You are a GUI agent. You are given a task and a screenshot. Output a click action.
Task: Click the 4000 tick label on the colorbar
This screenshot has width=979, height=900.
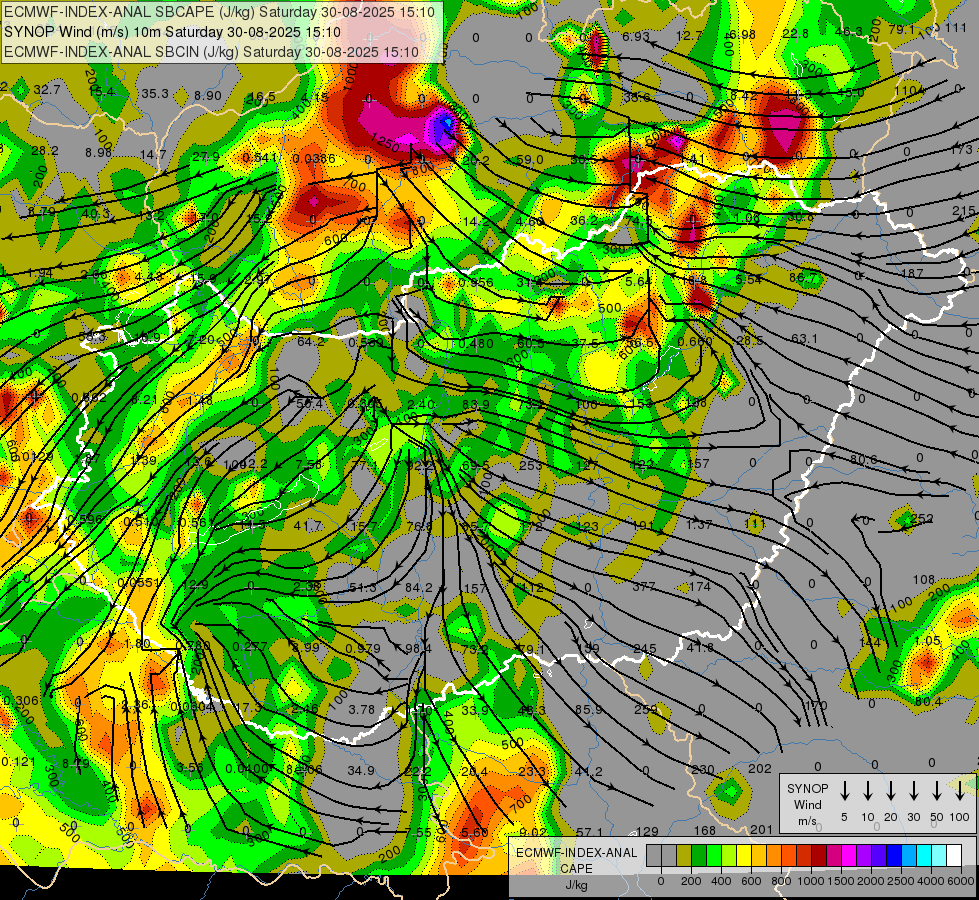931,881
